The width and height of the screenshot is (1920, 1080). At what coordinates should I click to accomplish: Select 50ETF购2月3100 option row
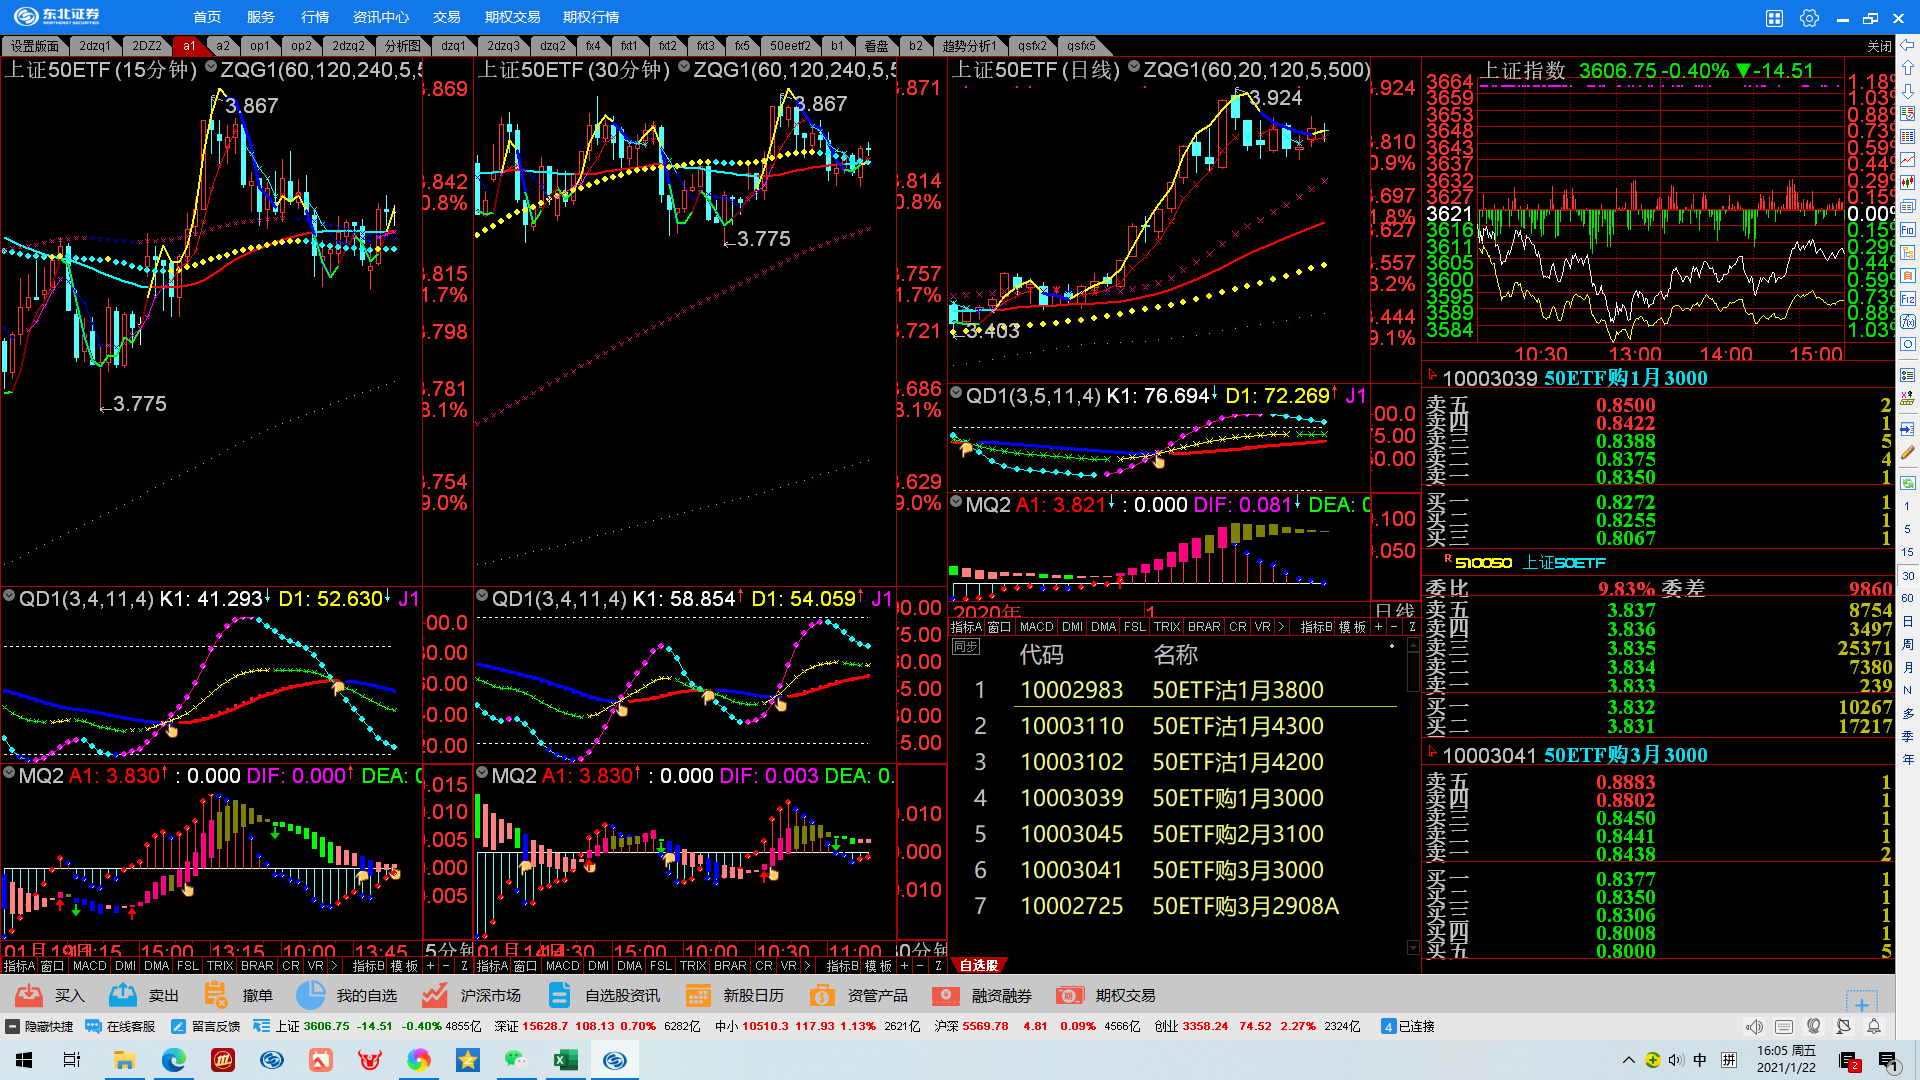click(1237, 834)
